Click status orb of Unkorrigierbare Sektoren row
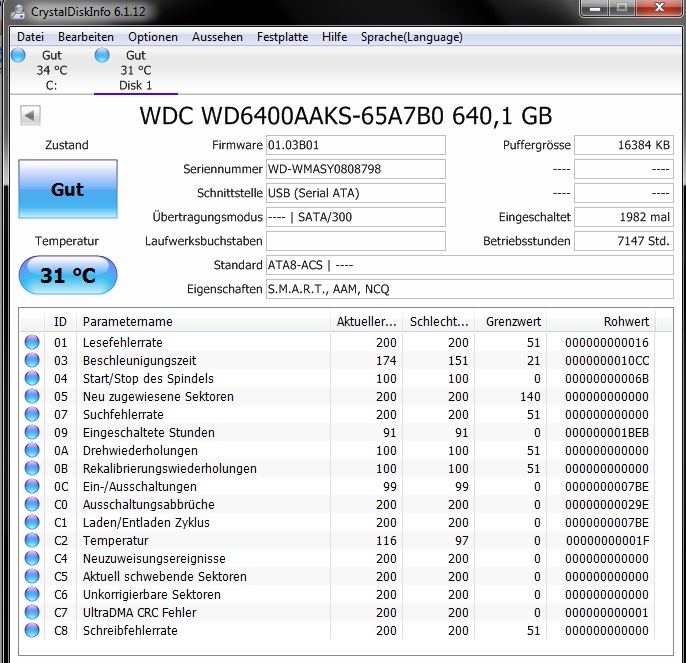 pyautogui.click(x=32, y=594)
